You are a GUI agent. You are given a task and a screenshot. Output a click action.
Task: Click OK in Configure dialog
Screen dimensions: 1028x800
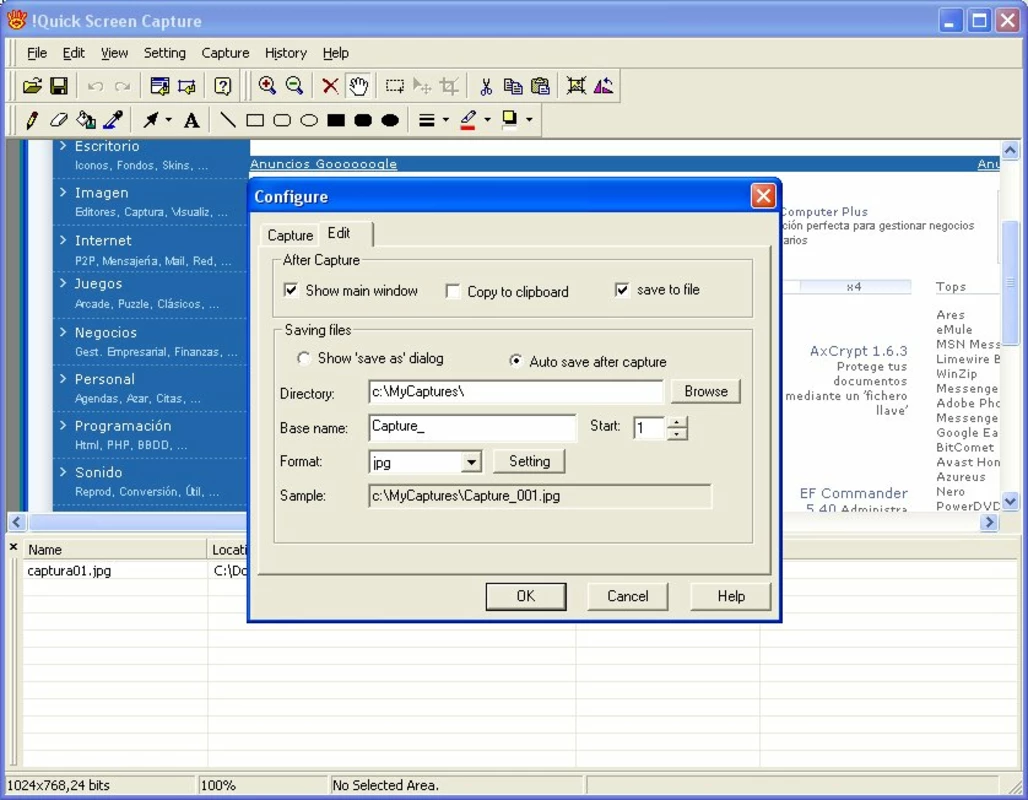click(526, 597)
